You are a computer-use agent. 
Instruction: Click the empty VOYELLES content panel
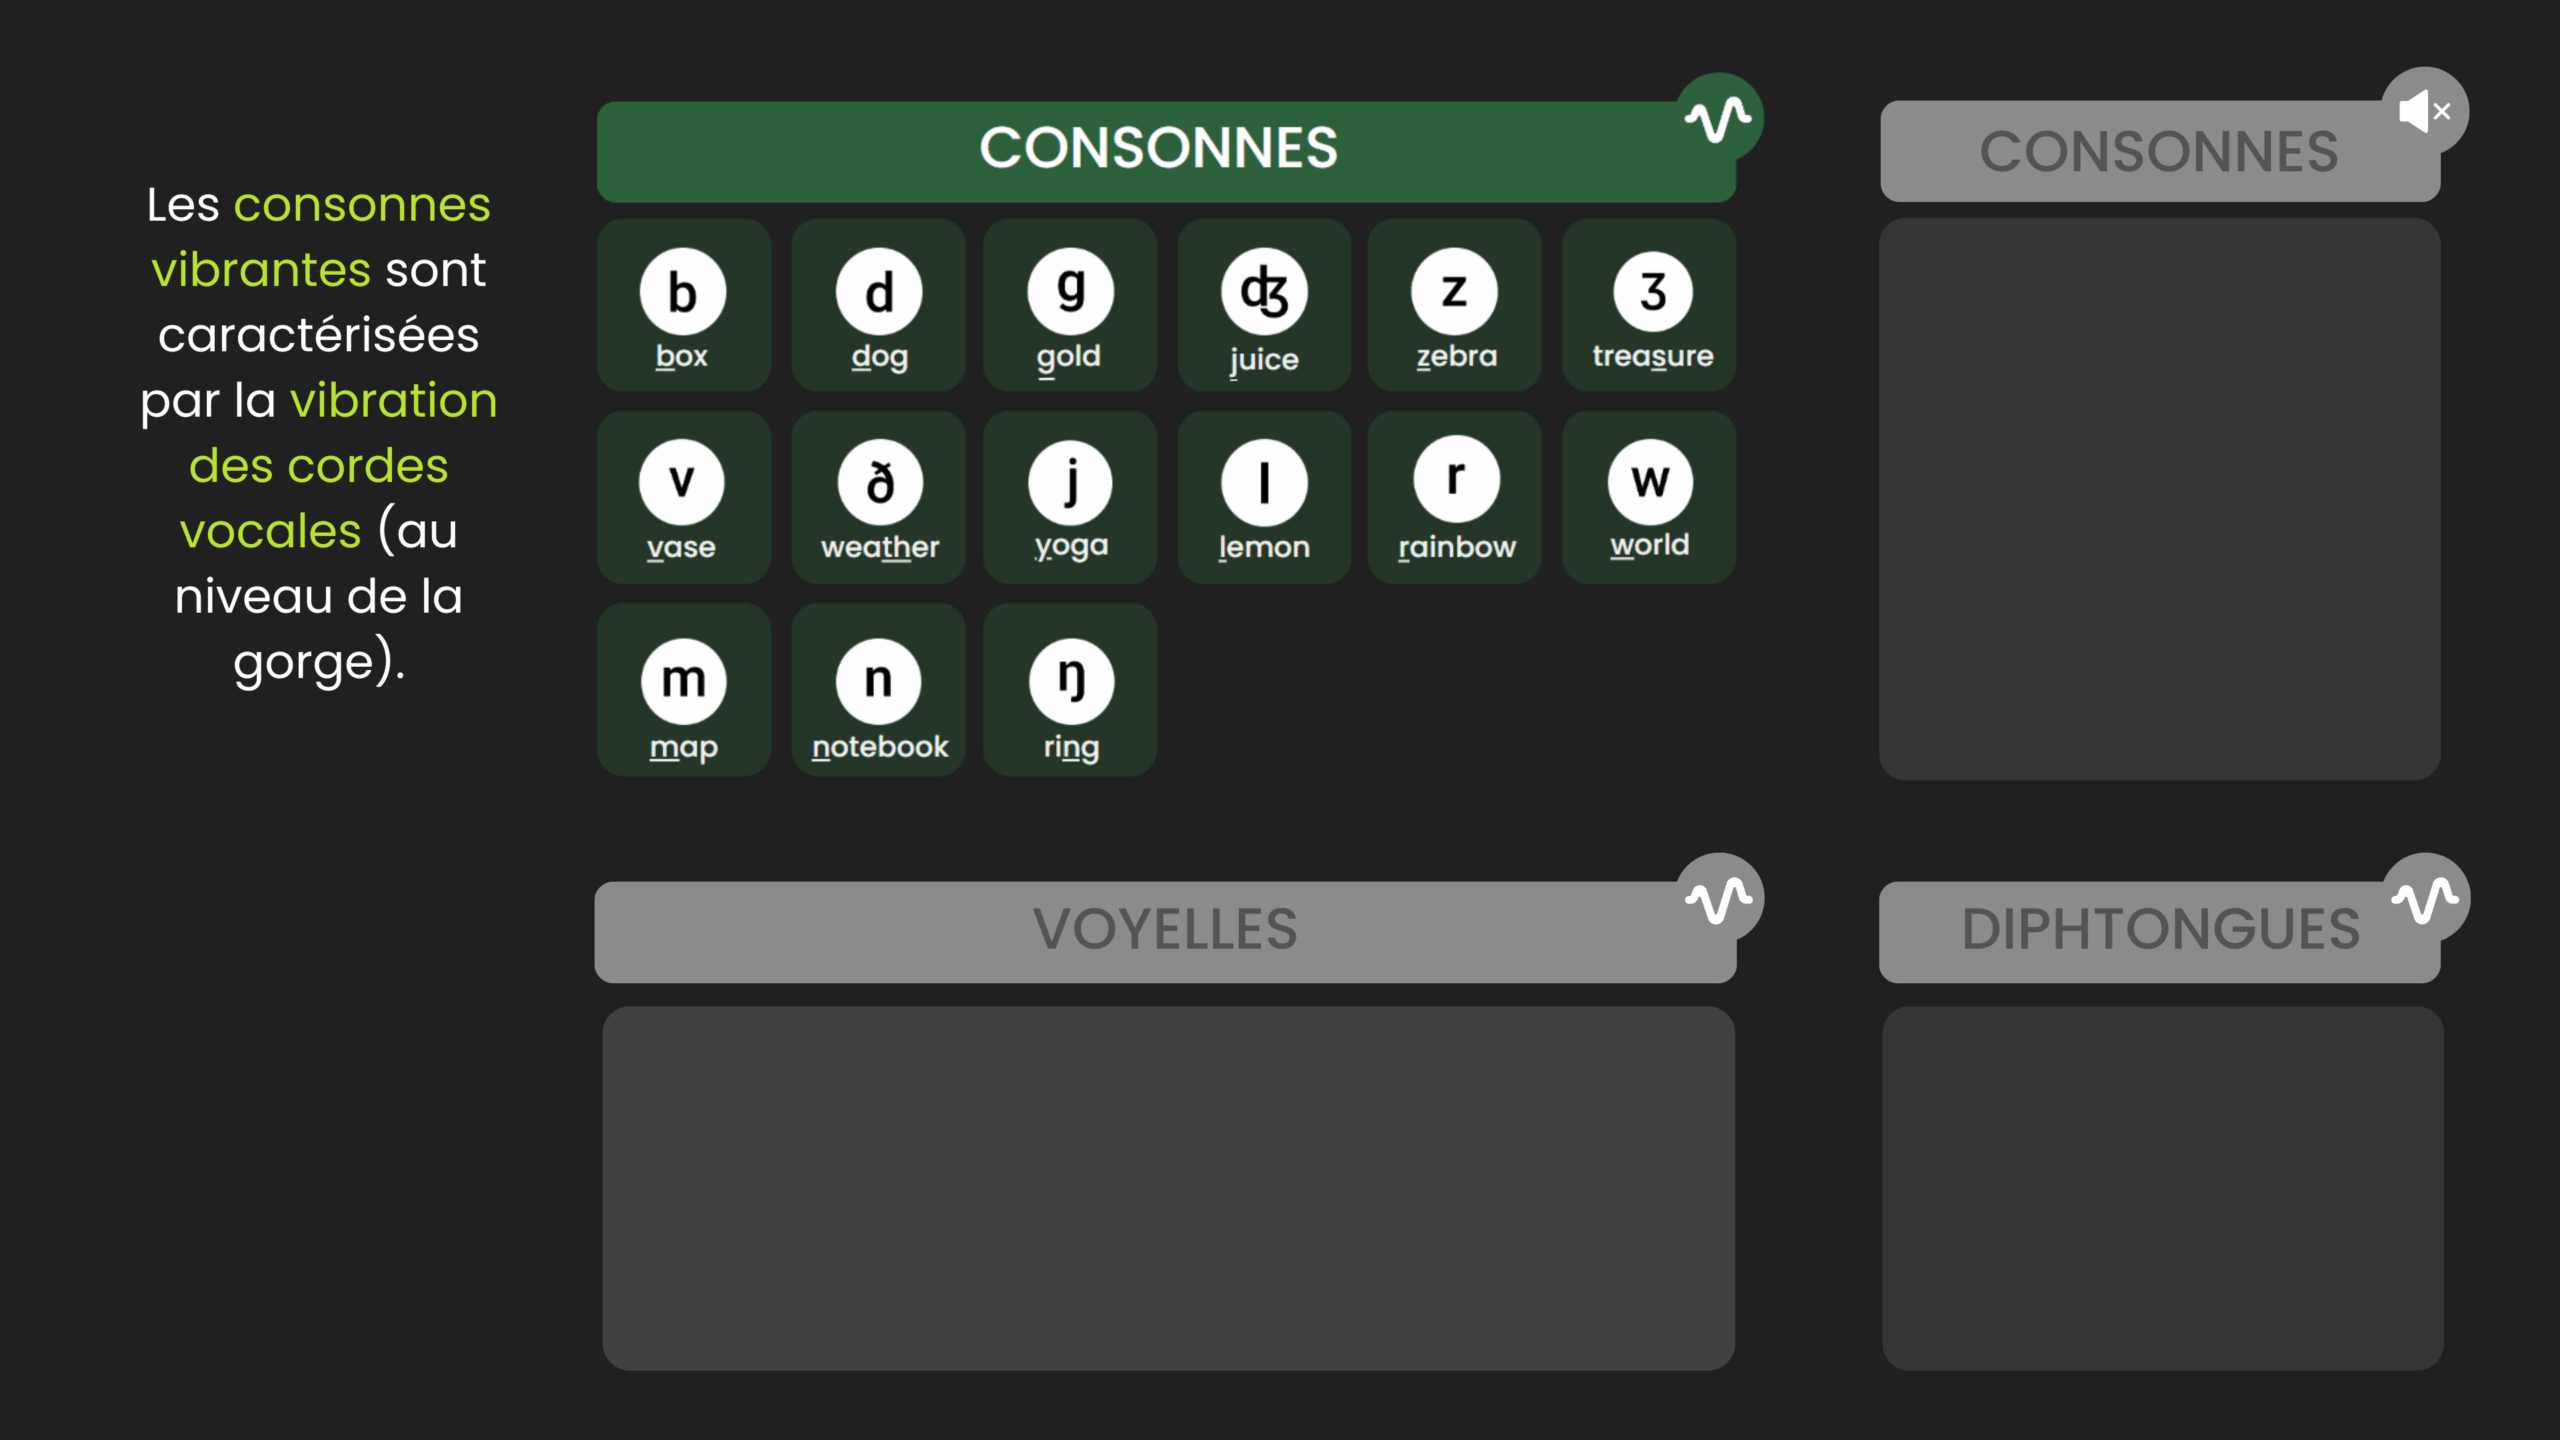coord(1168,1188)
